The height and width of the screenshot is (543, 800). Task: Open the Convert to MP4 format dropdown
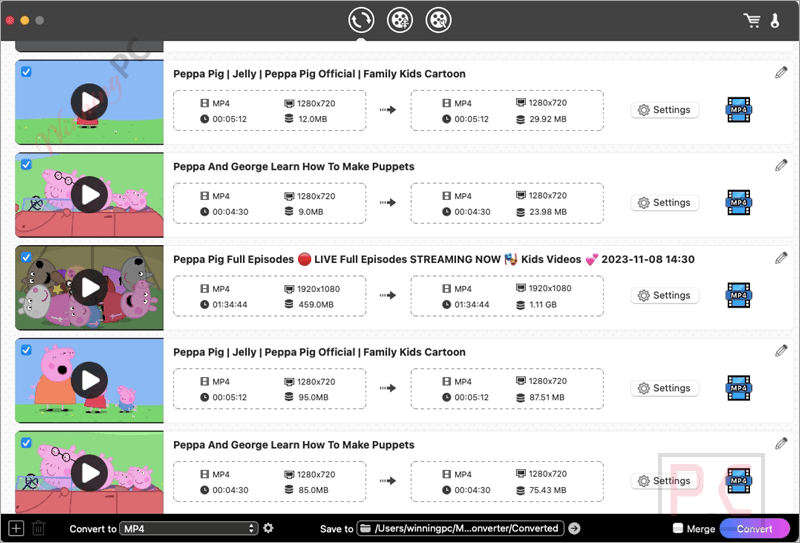pyautogui.click(x=189, y=529)
